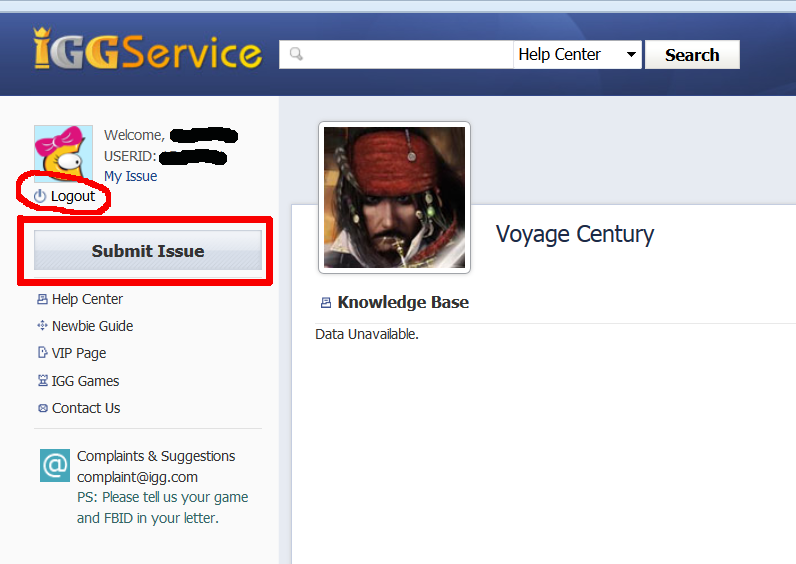This screenshot has width=796, height=564.
Task: Click the USERID label
Action: 130,156
